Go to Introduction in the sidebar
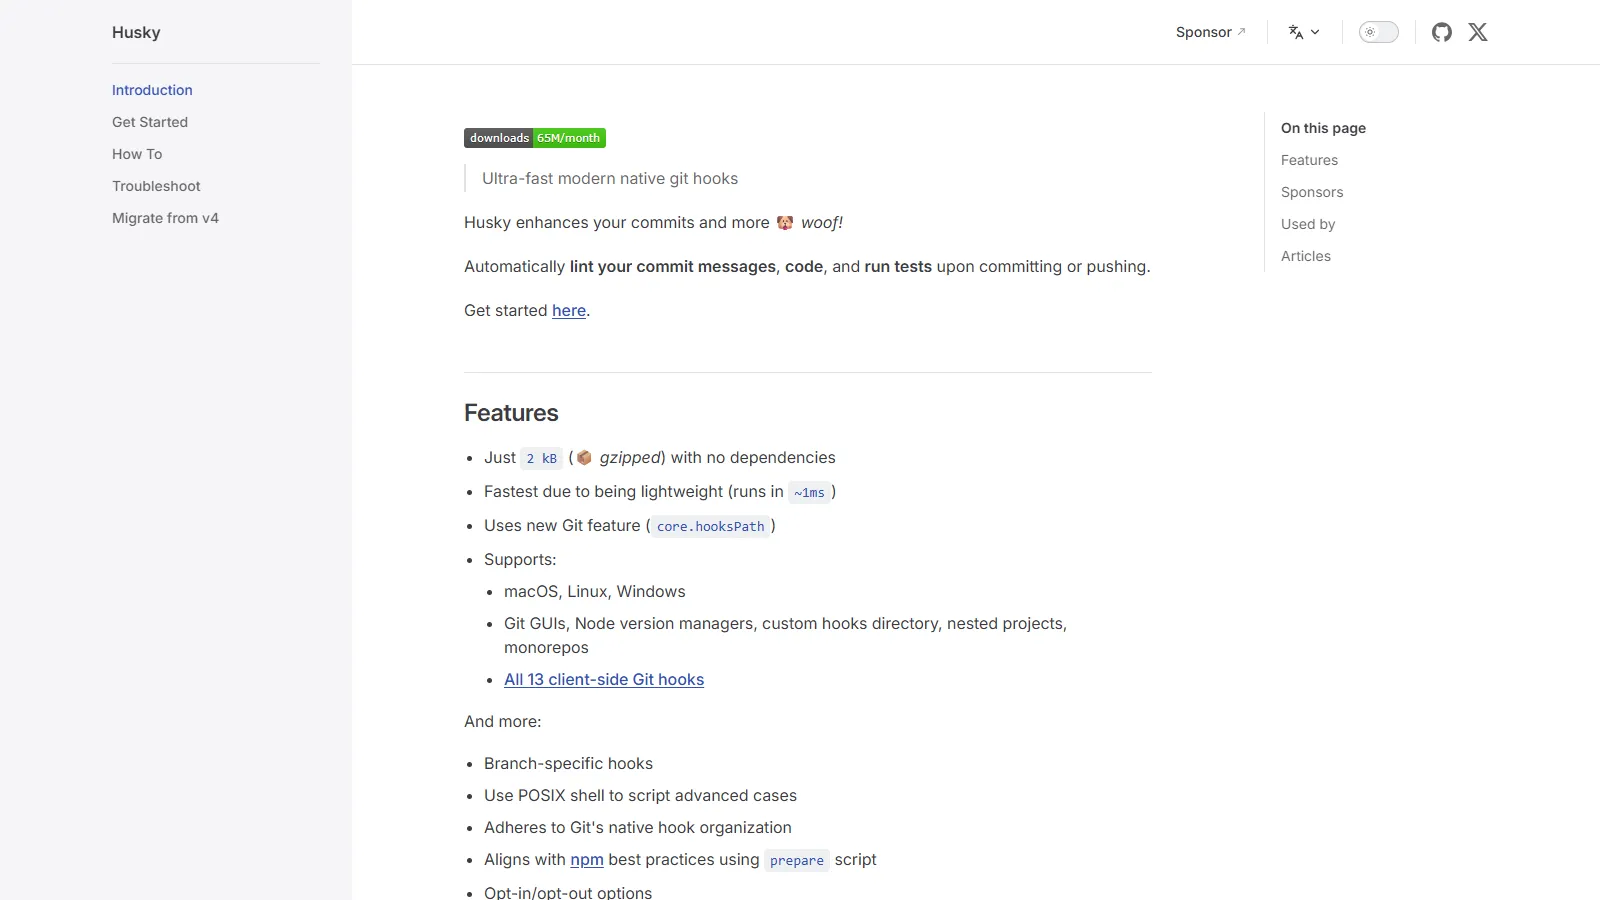 [x=152, y=90]
